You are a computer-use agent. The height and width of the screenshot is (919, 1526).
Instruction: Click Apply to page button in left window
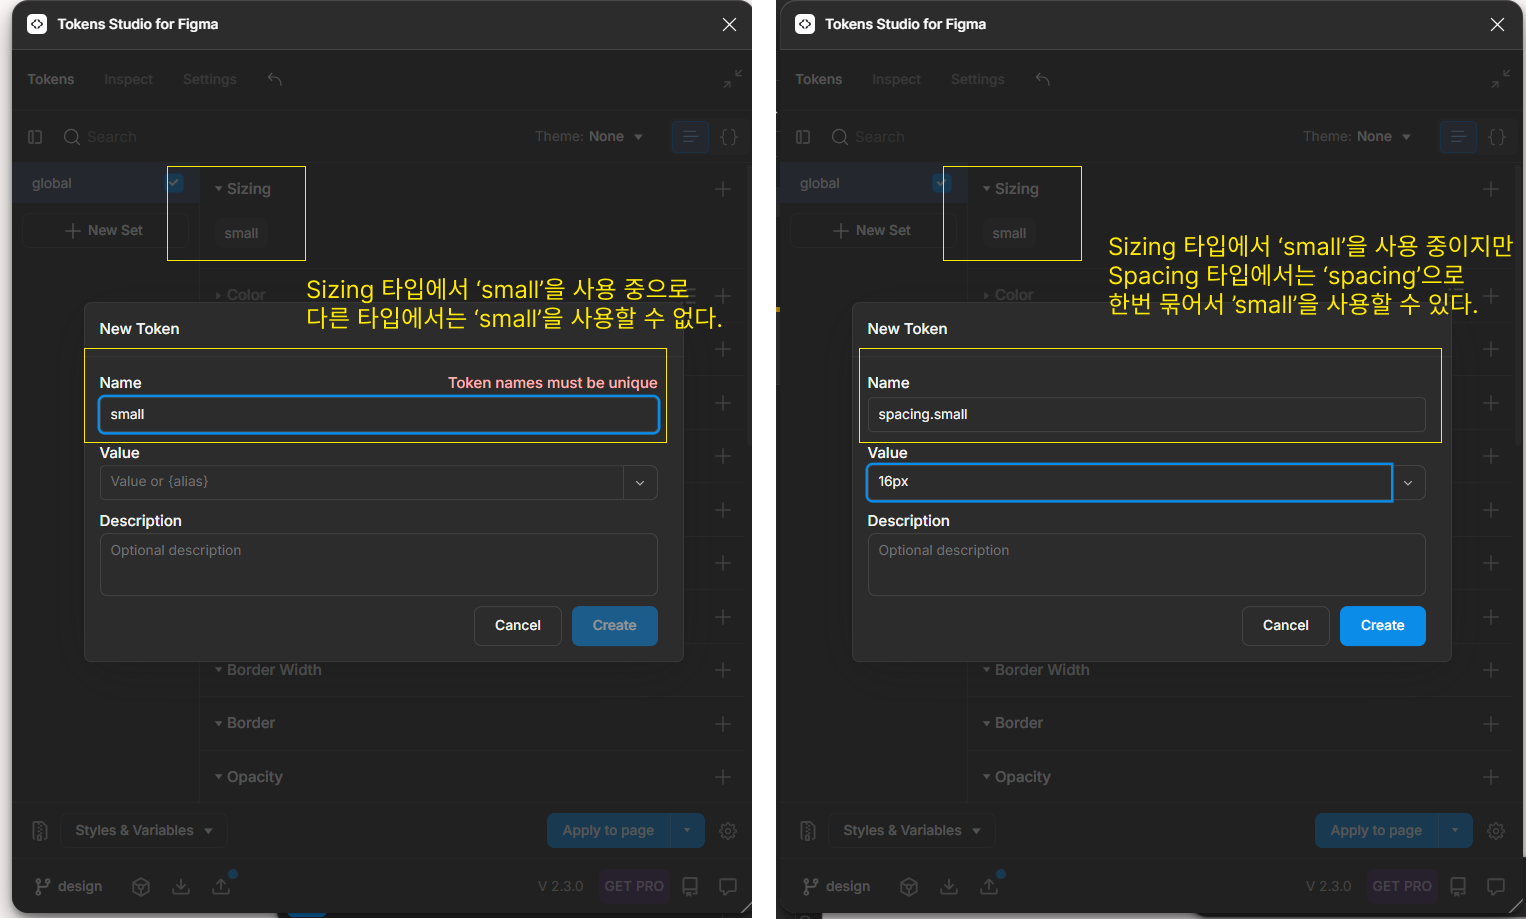point(608,831)
